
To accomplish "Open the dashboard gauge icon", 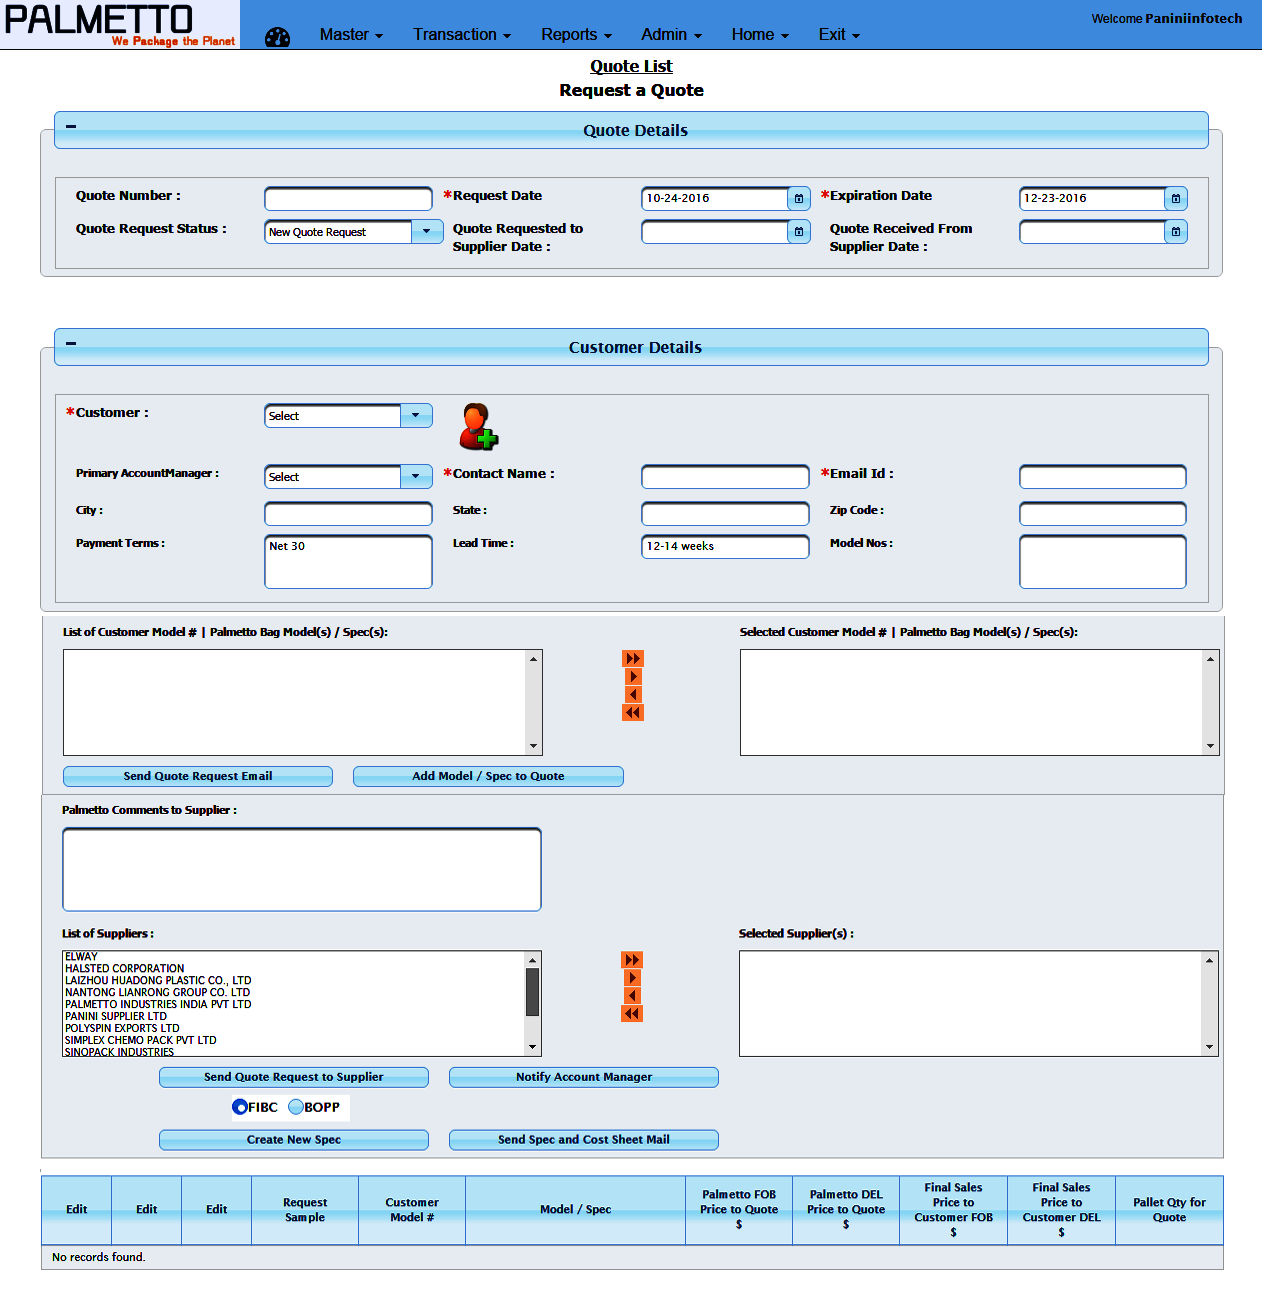I will point(277,37).
